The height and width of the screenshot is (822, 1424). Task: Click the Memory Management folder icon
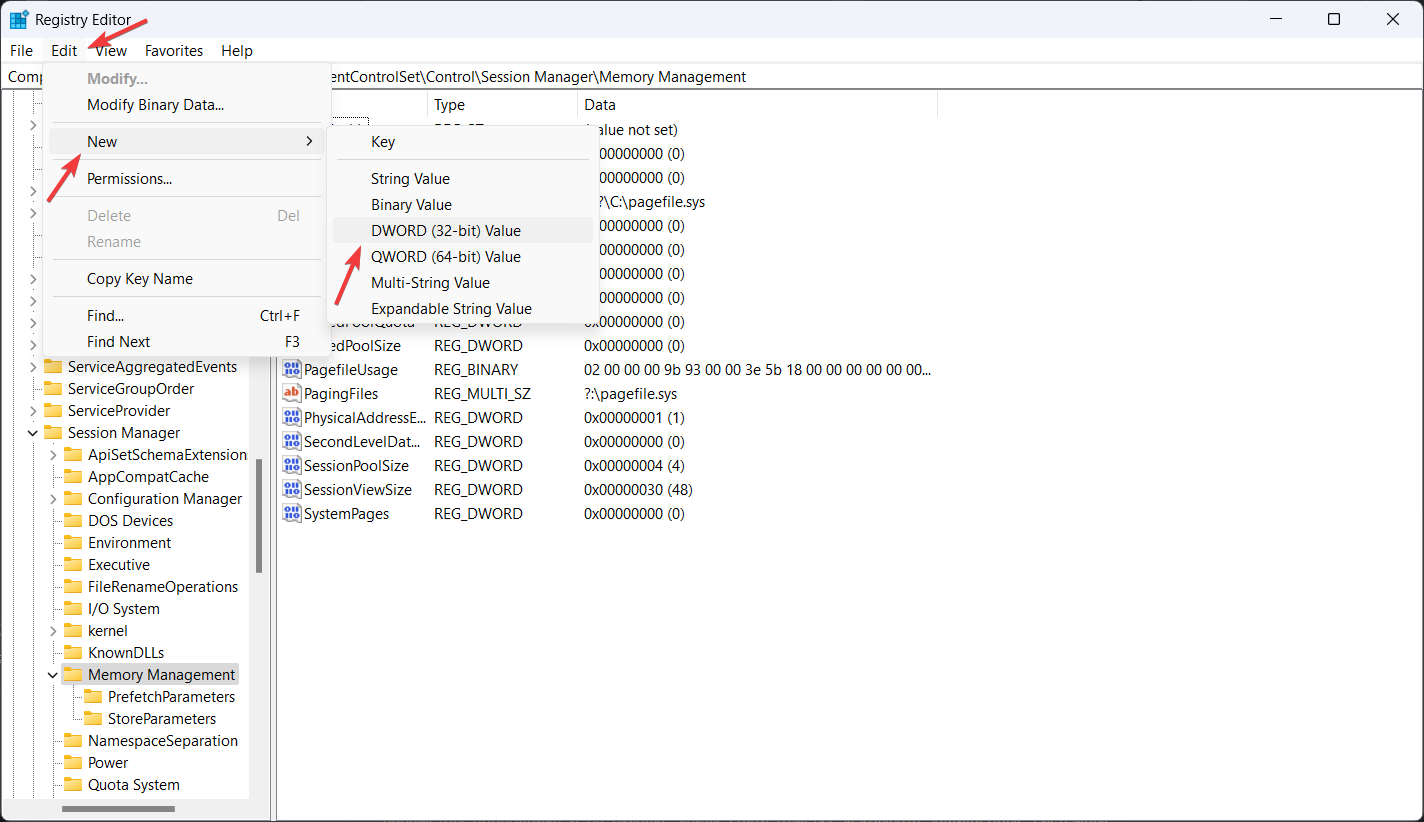[72, 675]
